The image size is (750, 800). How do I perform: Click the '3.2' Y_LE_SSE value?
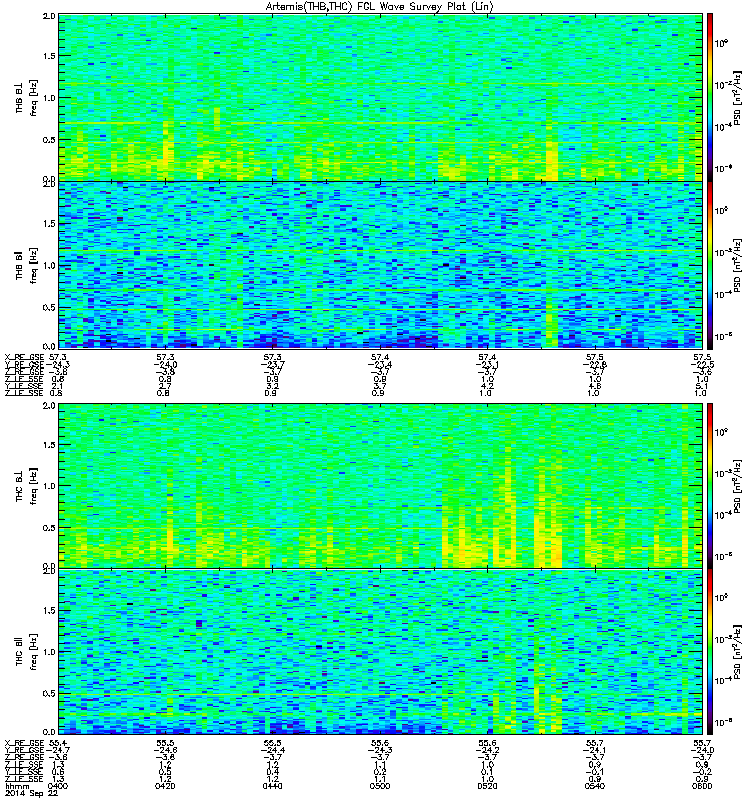(271, 386)
